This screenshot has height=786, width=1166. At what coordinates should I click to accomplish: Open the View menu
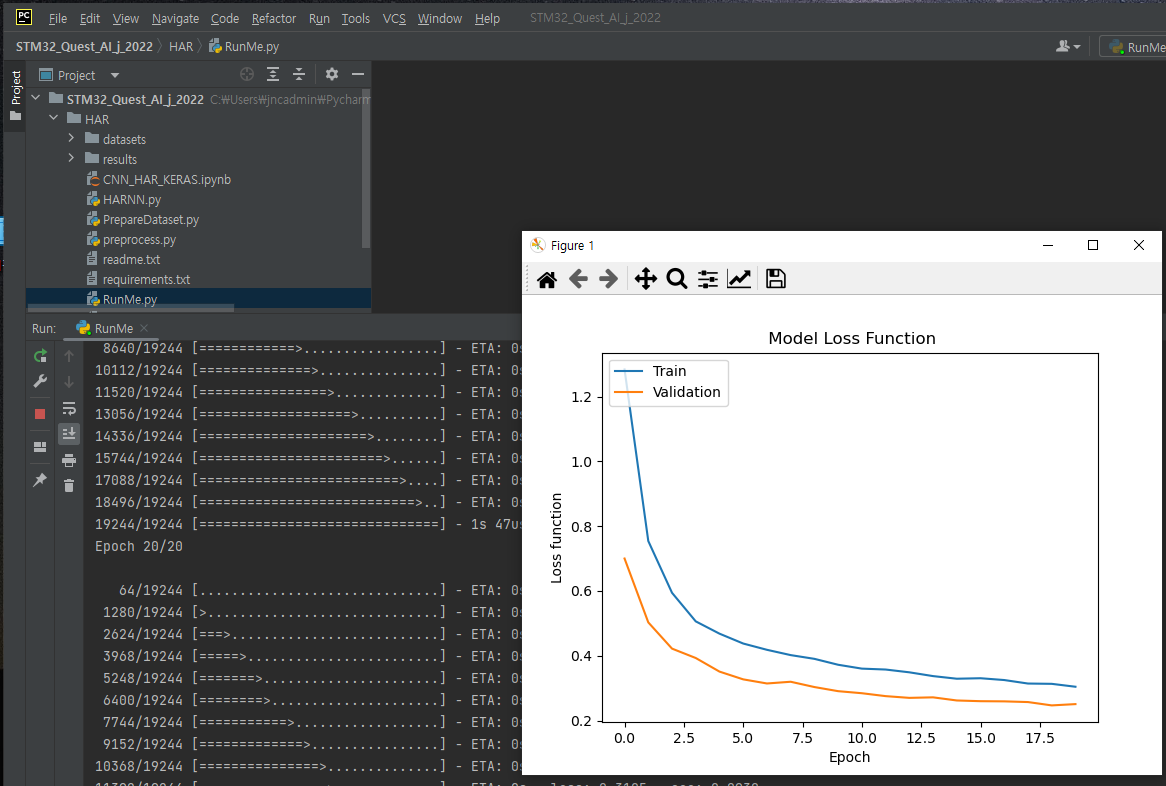pos(126,19)
